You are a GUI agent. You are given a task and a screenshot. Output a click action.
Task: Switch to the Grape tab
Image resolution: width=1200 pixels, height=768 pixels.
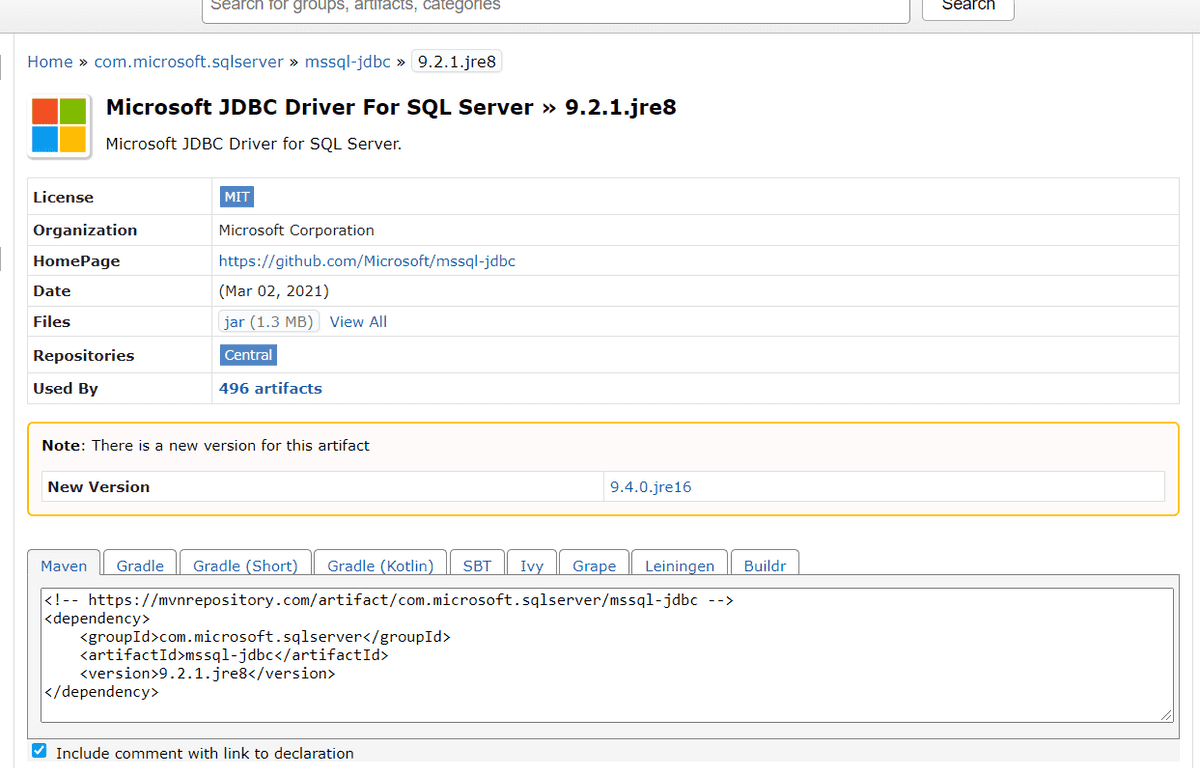coord(594,565)
